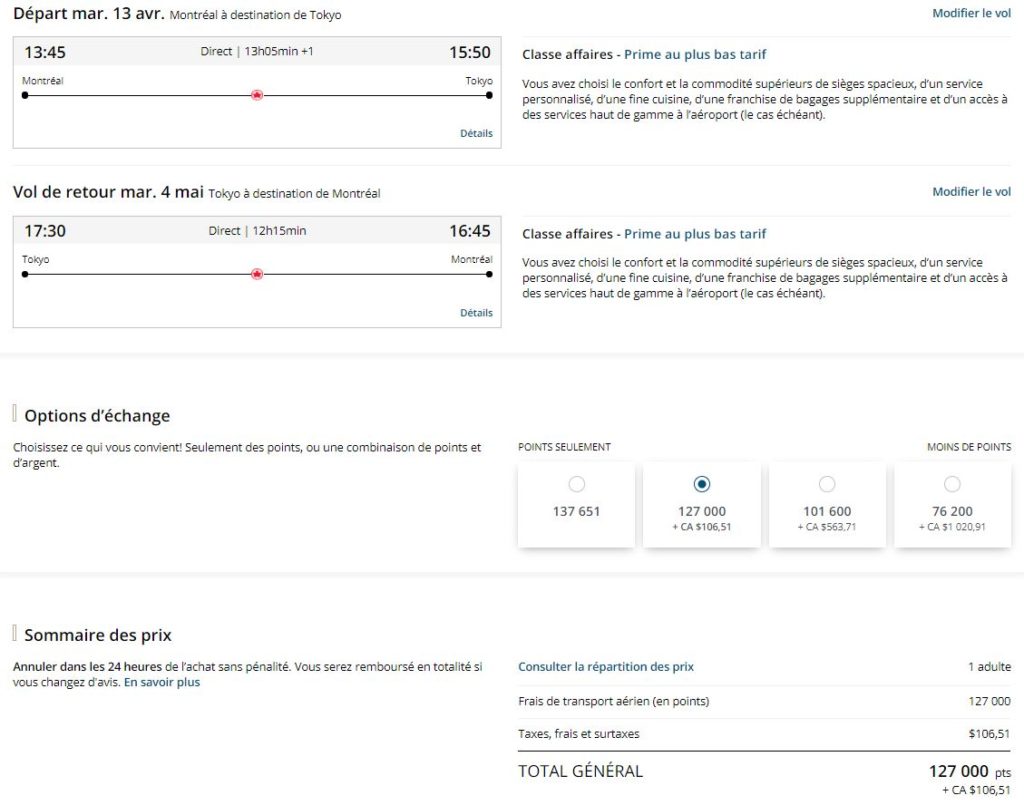Viewport: 1024px width, 805px height.
Task: Select the 137 651 points only option
Action: (x=576, y=483)
